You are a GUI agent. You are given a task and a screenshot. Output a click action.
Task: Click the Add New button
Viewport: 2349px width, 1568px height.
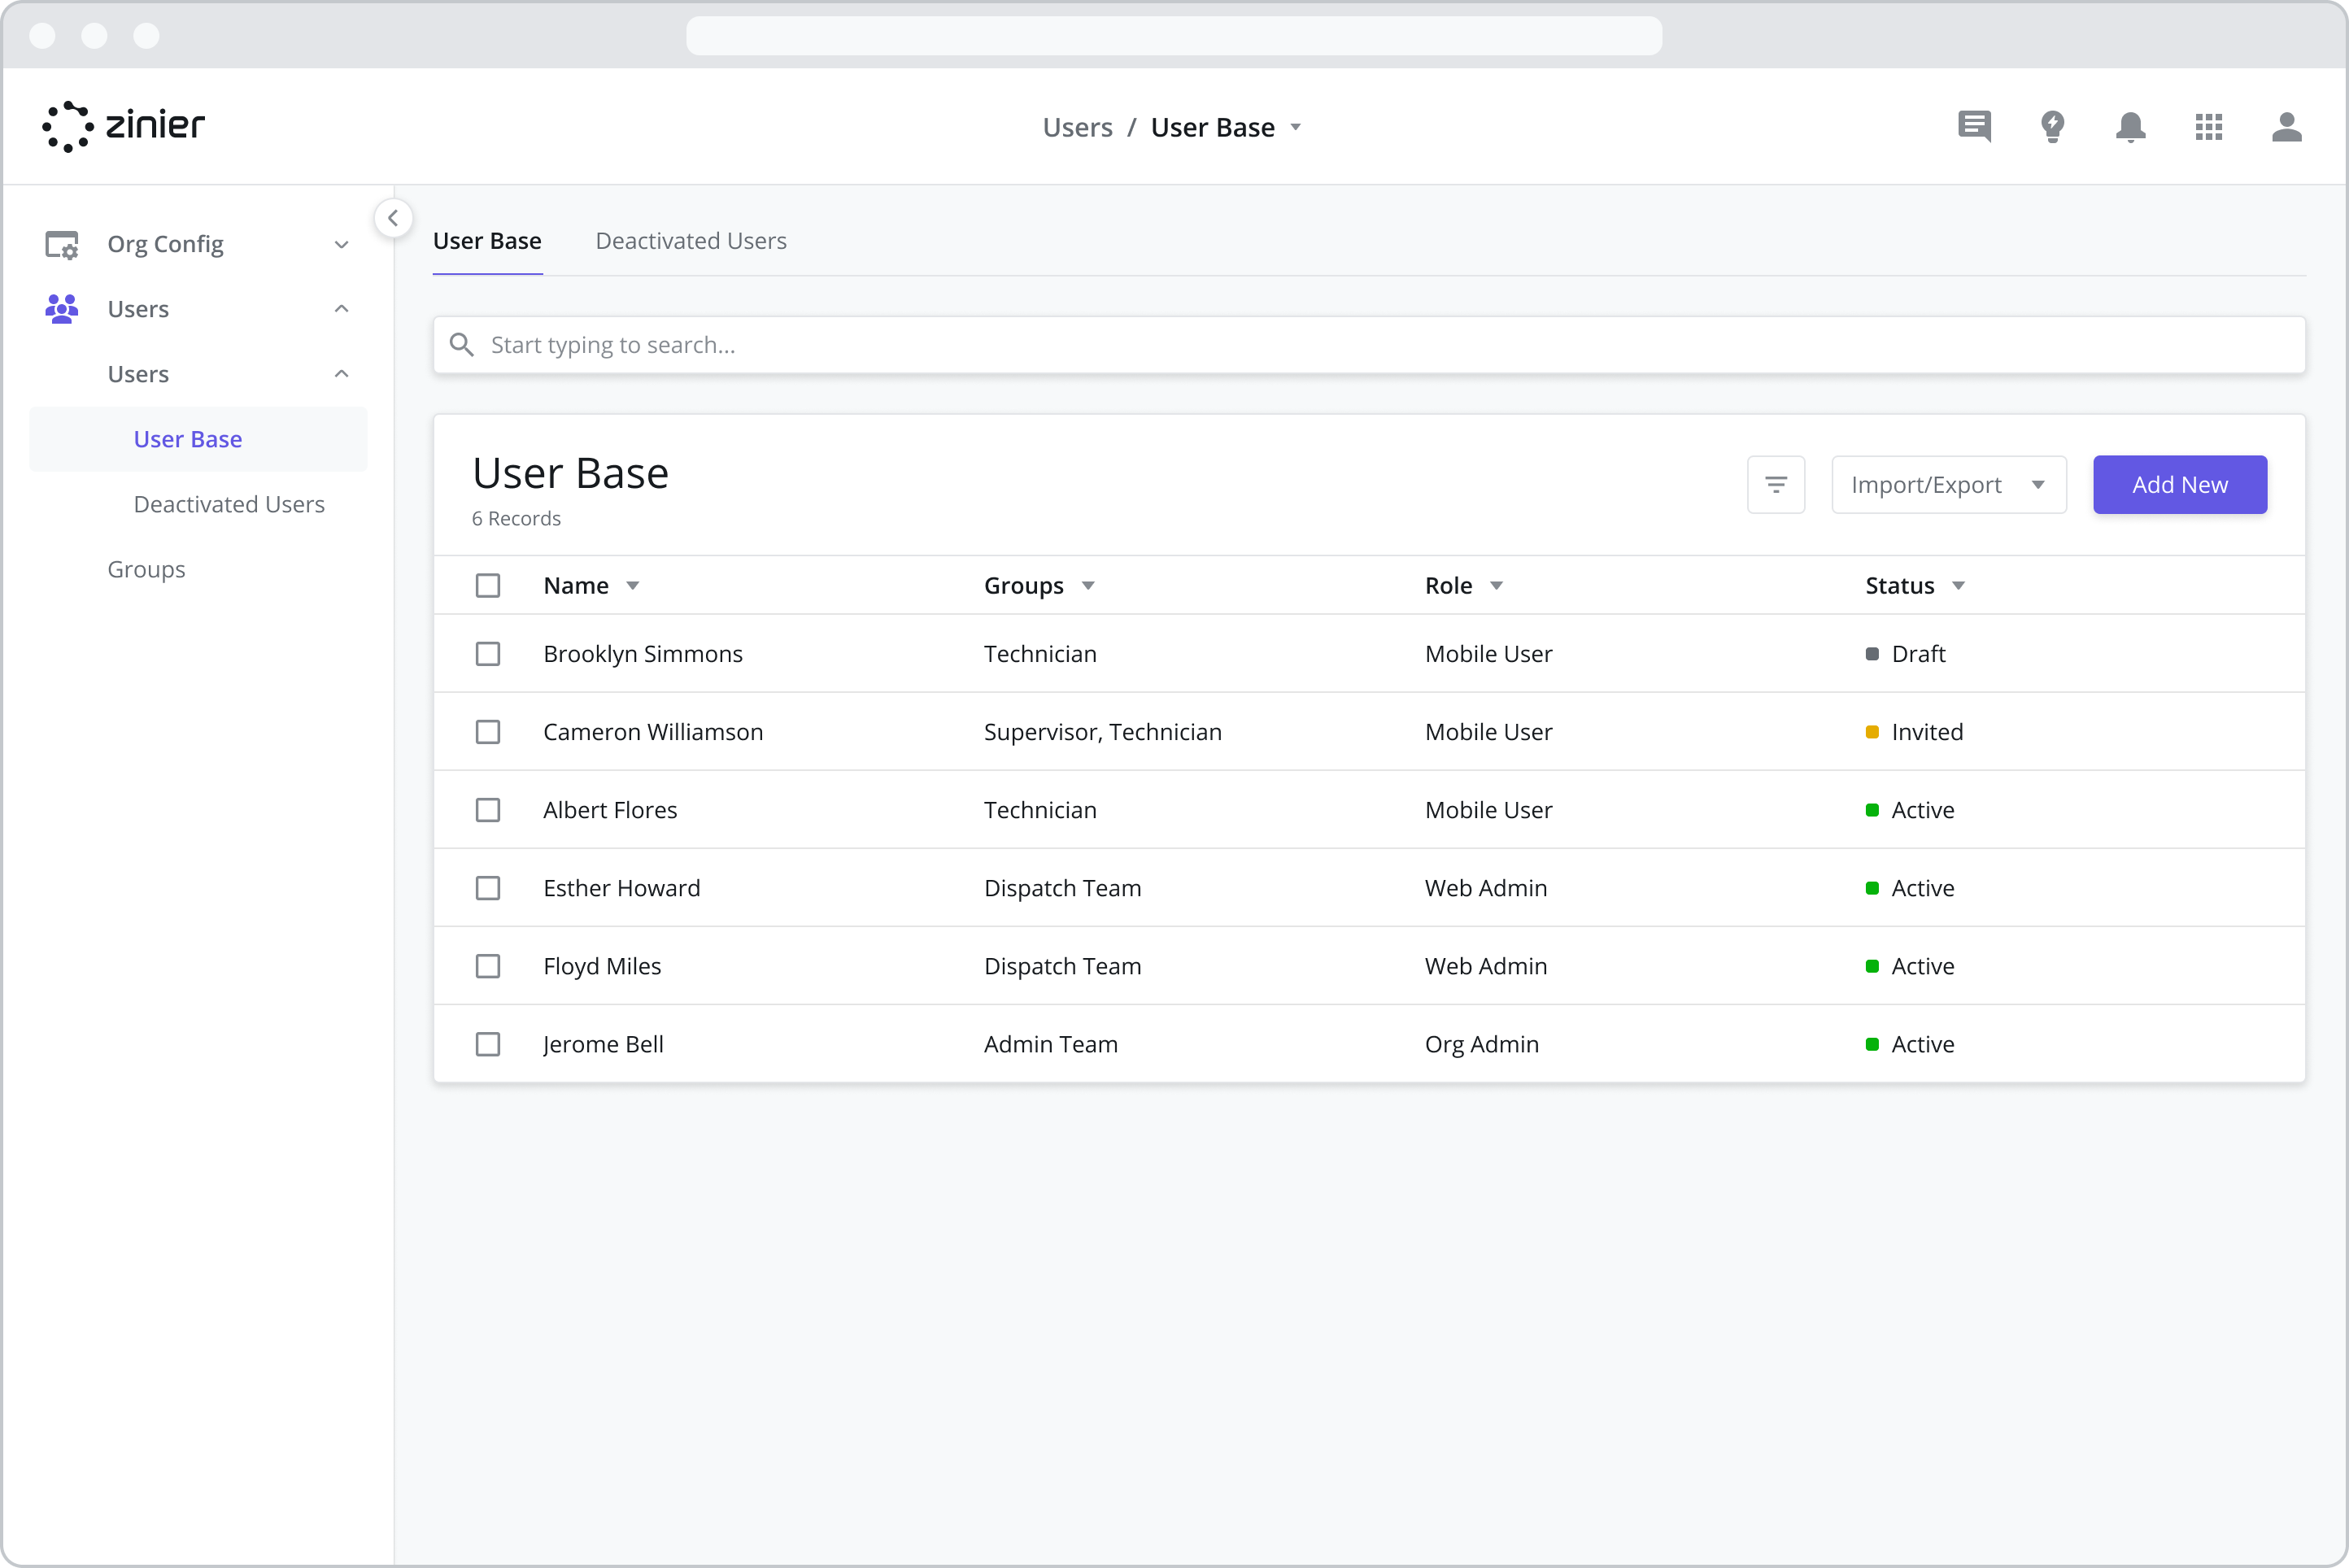pyautogui.click(x=2179, y=483)
